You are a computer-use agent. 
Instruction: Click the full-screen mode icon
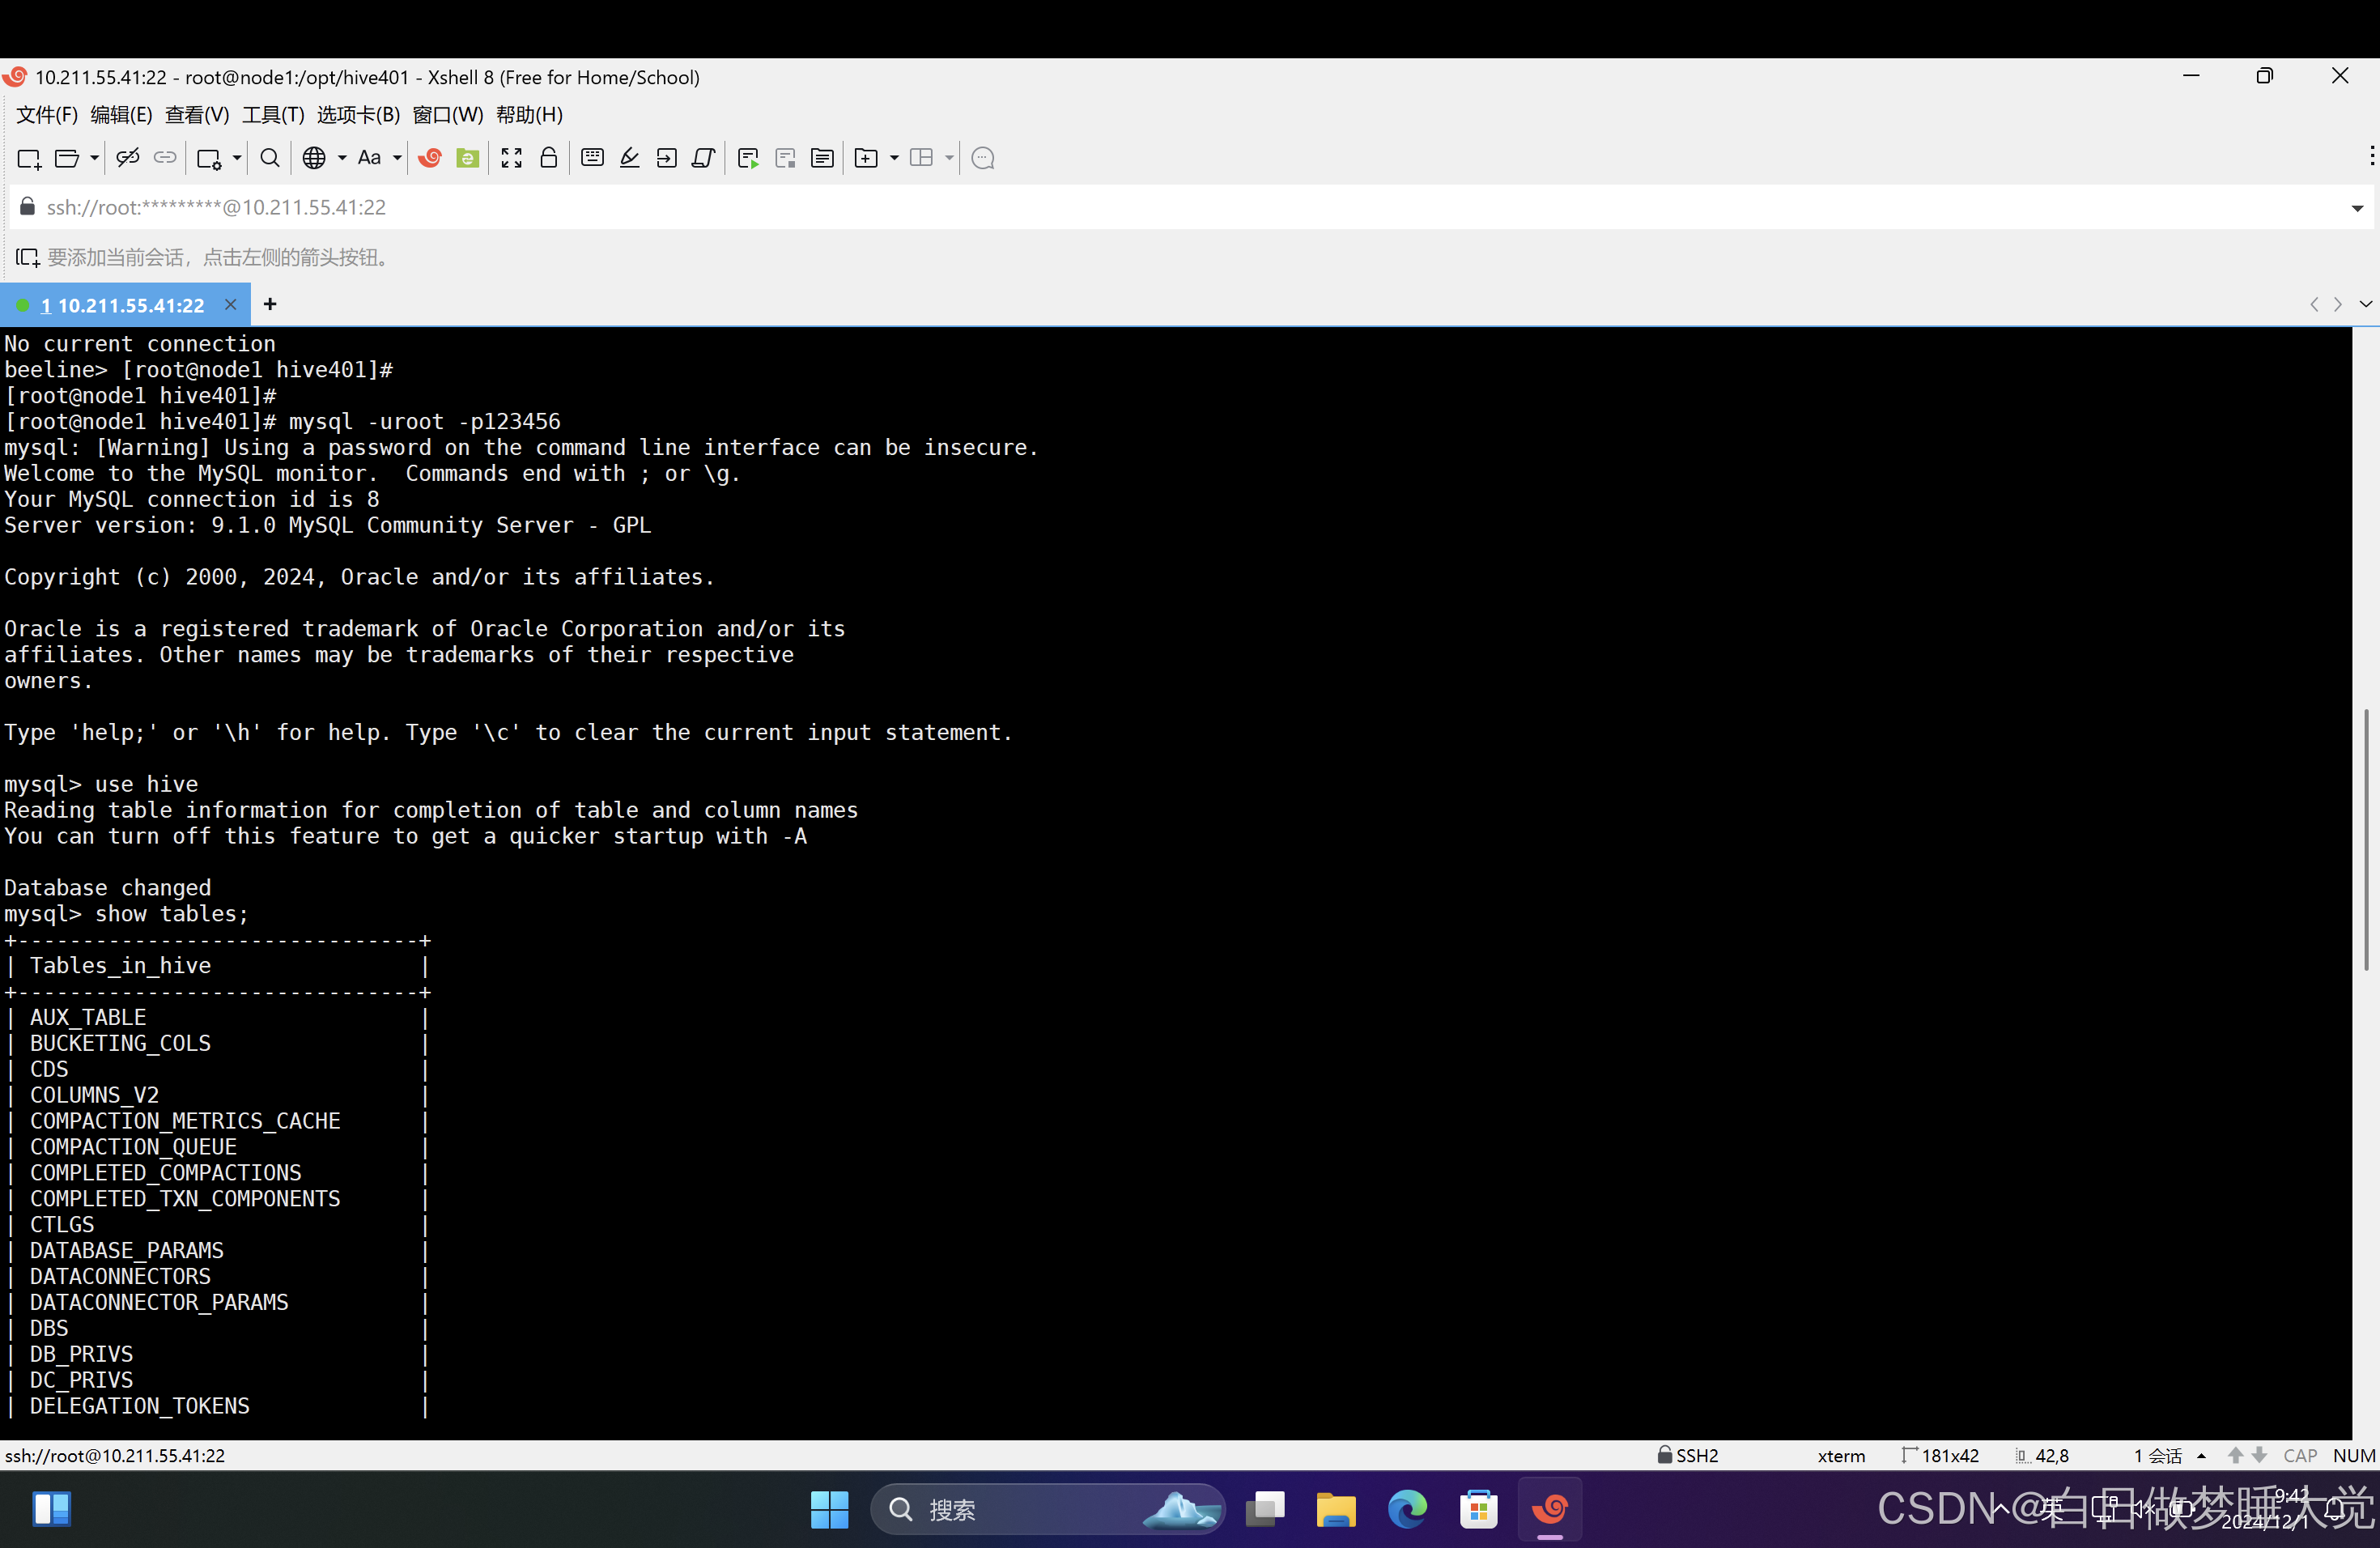coord(511,158)
